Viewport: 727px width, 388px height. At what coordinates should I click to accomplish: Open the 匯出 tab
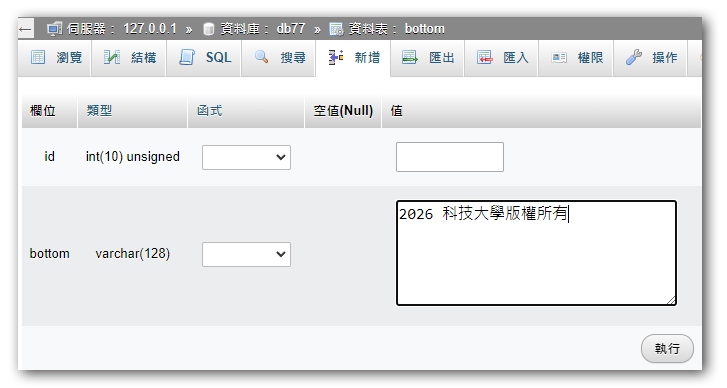click(x=427, y=58)
